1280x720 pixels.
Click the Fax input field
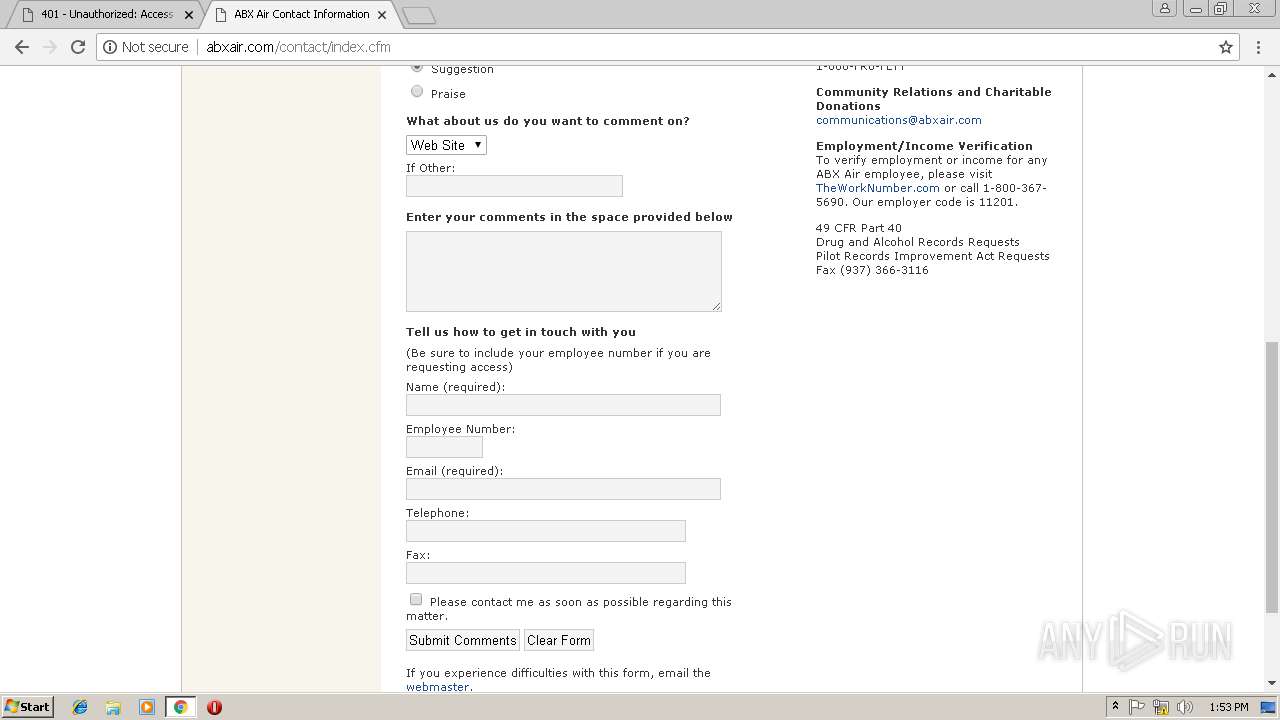click(546, 573)
